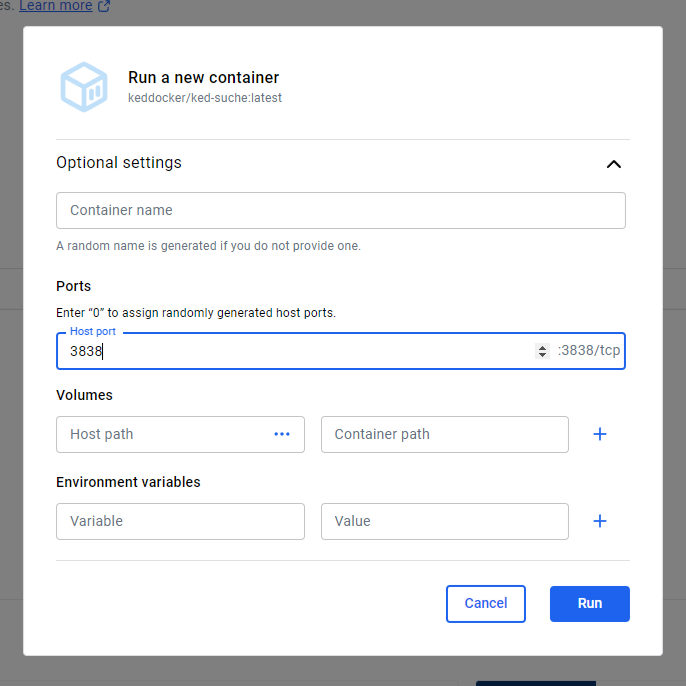Click the keddocker/ked-suche:latest image name
This screenshot has width=686, height=686.
click(x=205, y=98)
